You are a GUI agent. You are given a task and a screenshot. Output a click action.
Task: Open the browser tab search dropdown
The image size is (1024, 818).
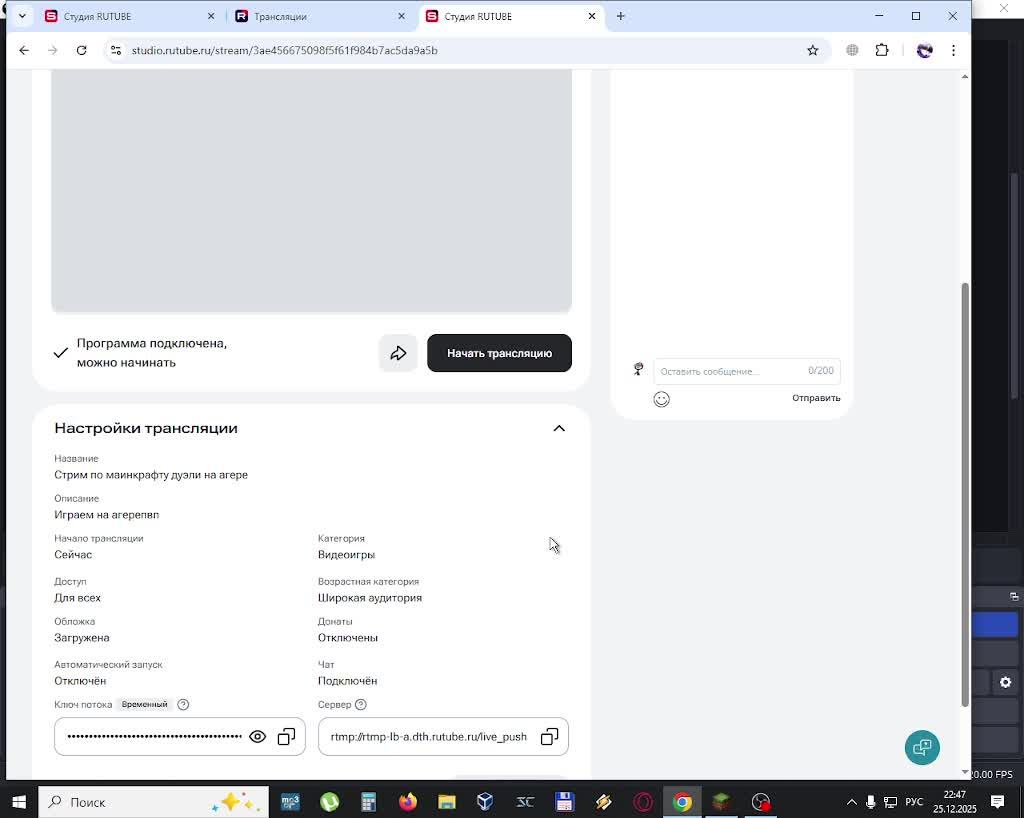click(x=22, y=16)
